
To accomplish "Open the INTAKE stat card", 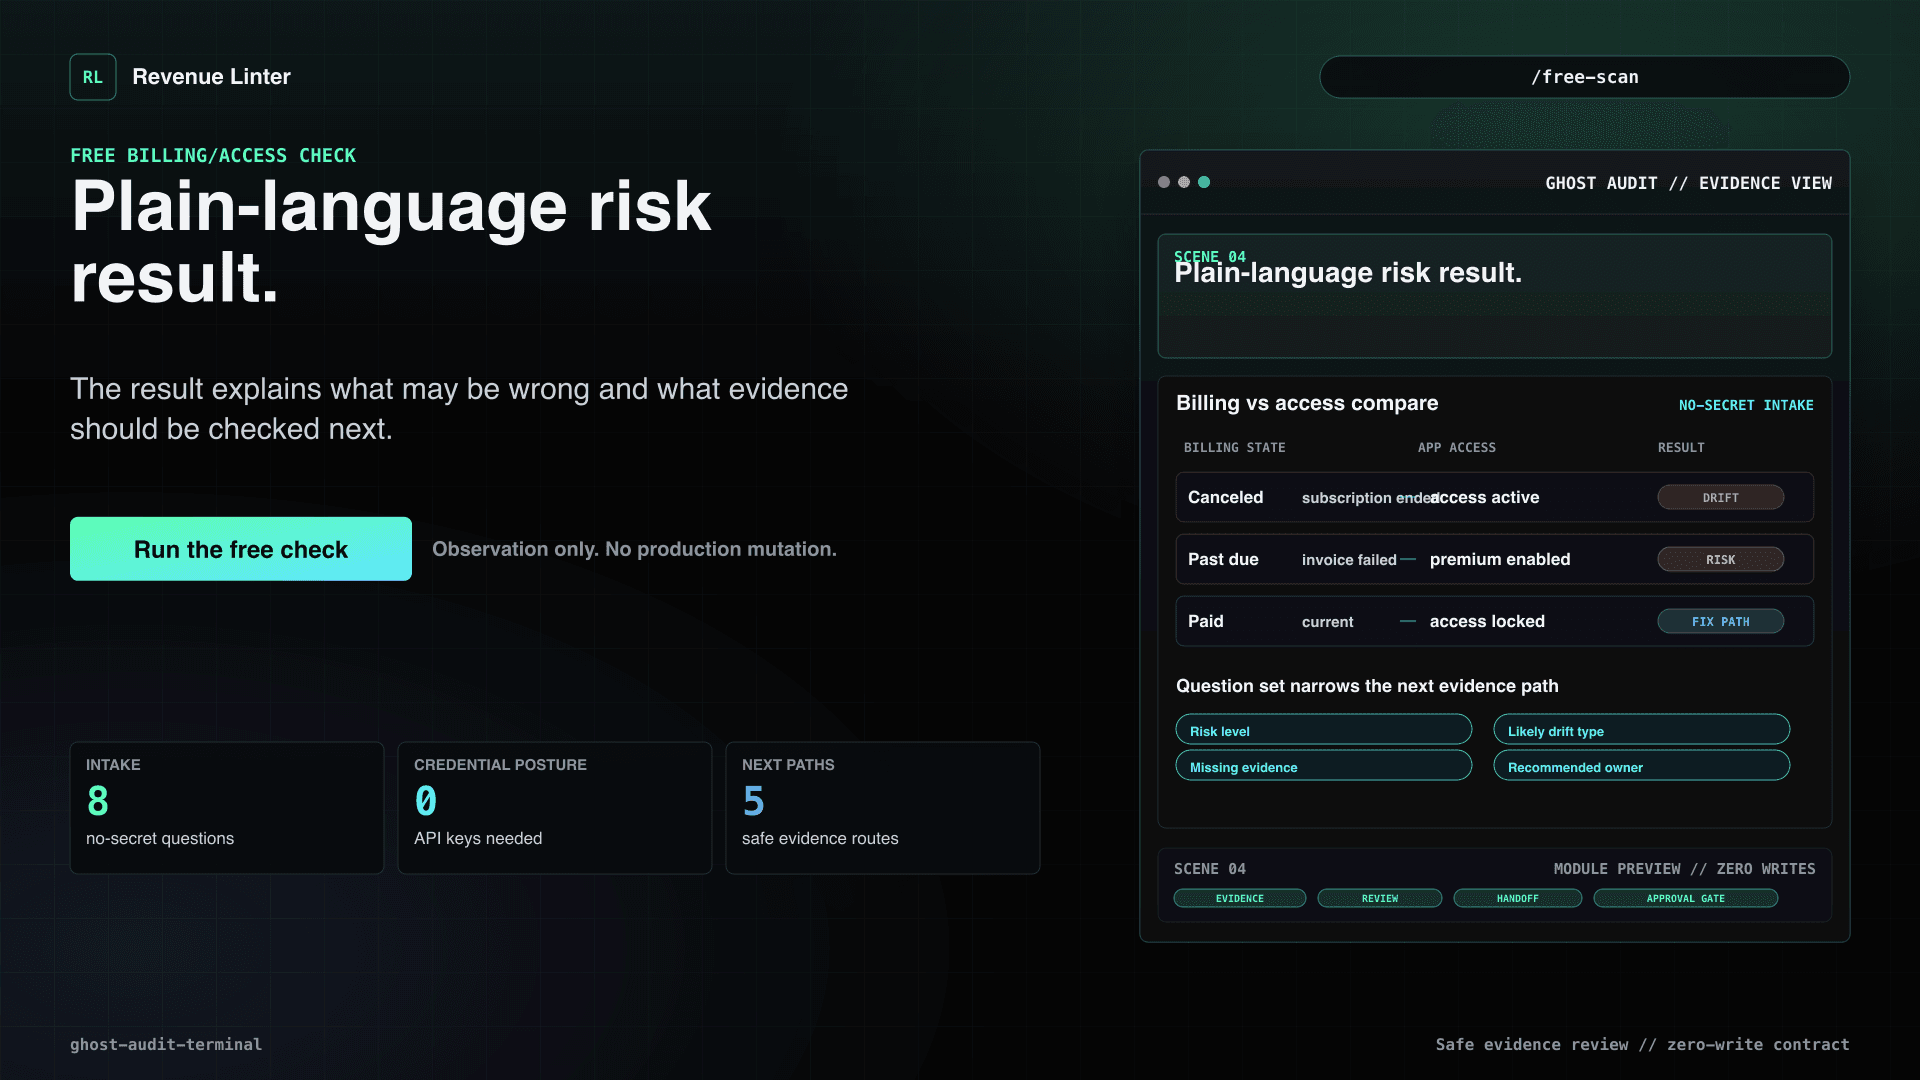I will click(x=227, y=808).
